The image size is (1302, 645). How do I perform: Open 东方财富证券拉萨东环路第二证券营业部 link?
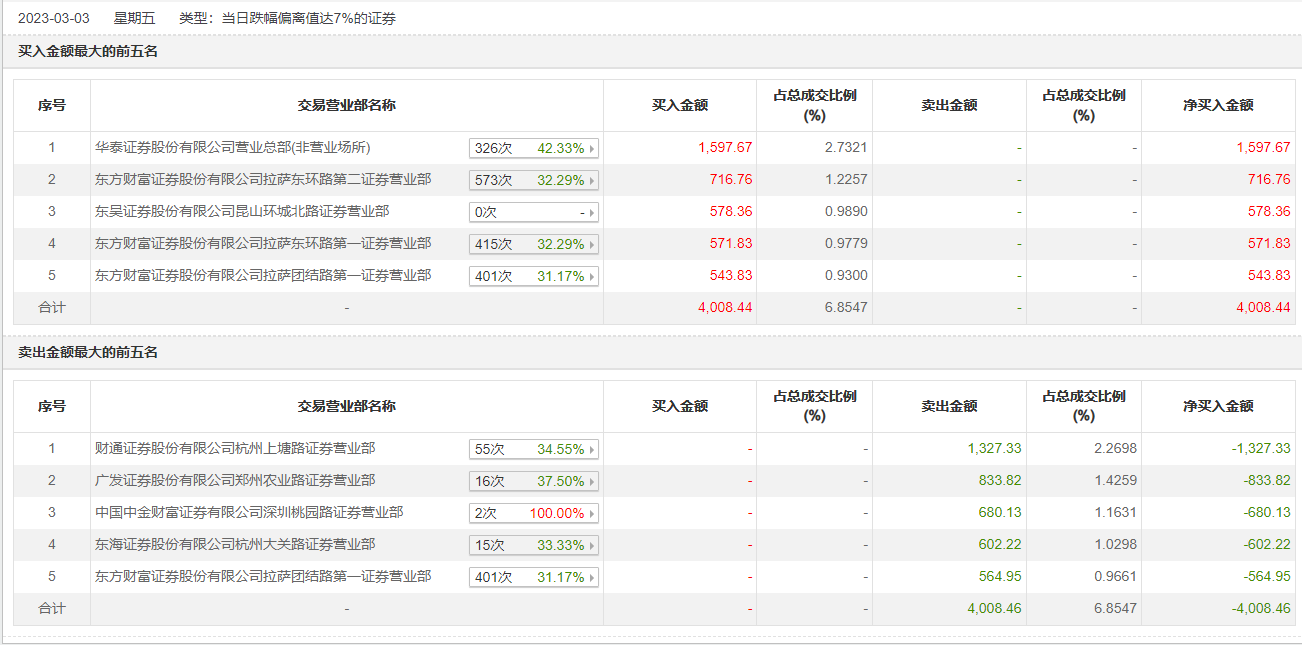263,180
